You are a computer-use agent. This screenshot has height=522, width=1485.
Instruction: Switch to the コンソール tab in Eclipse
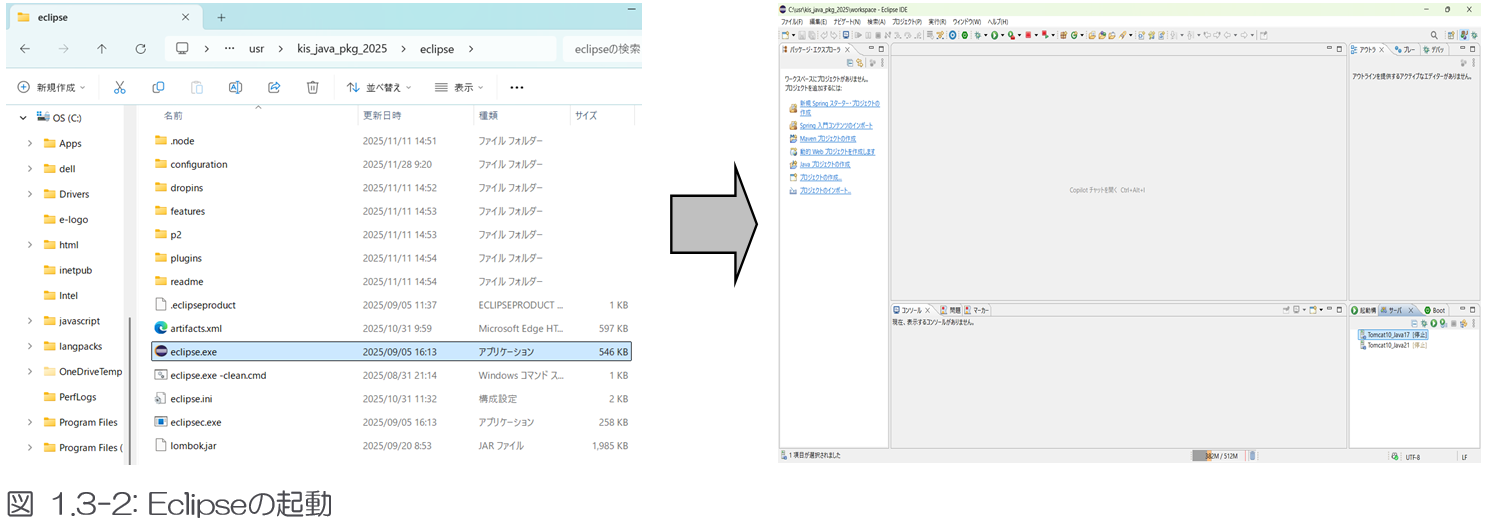click(x=911, y=310)
